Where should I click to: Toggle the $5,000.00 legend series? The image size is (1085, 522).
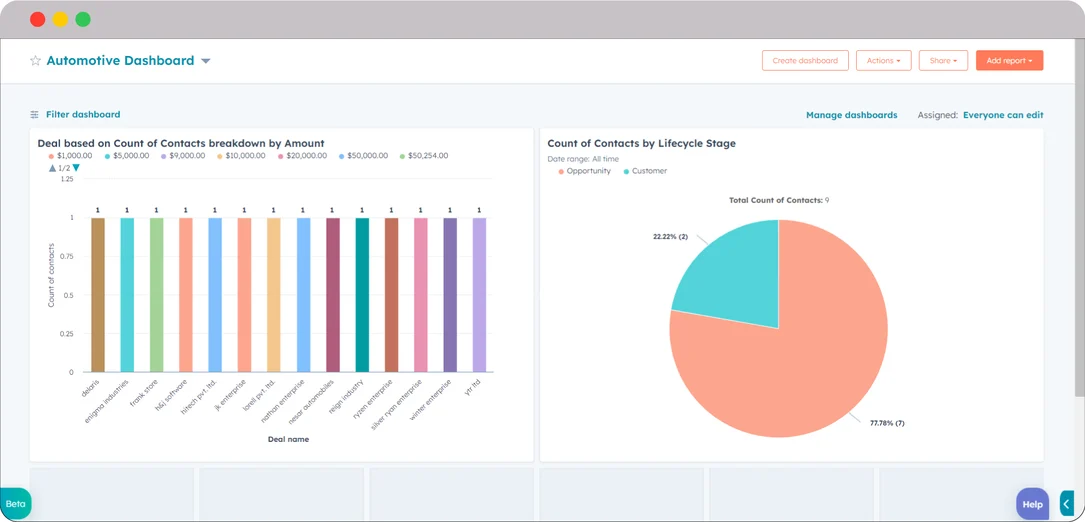127,156
